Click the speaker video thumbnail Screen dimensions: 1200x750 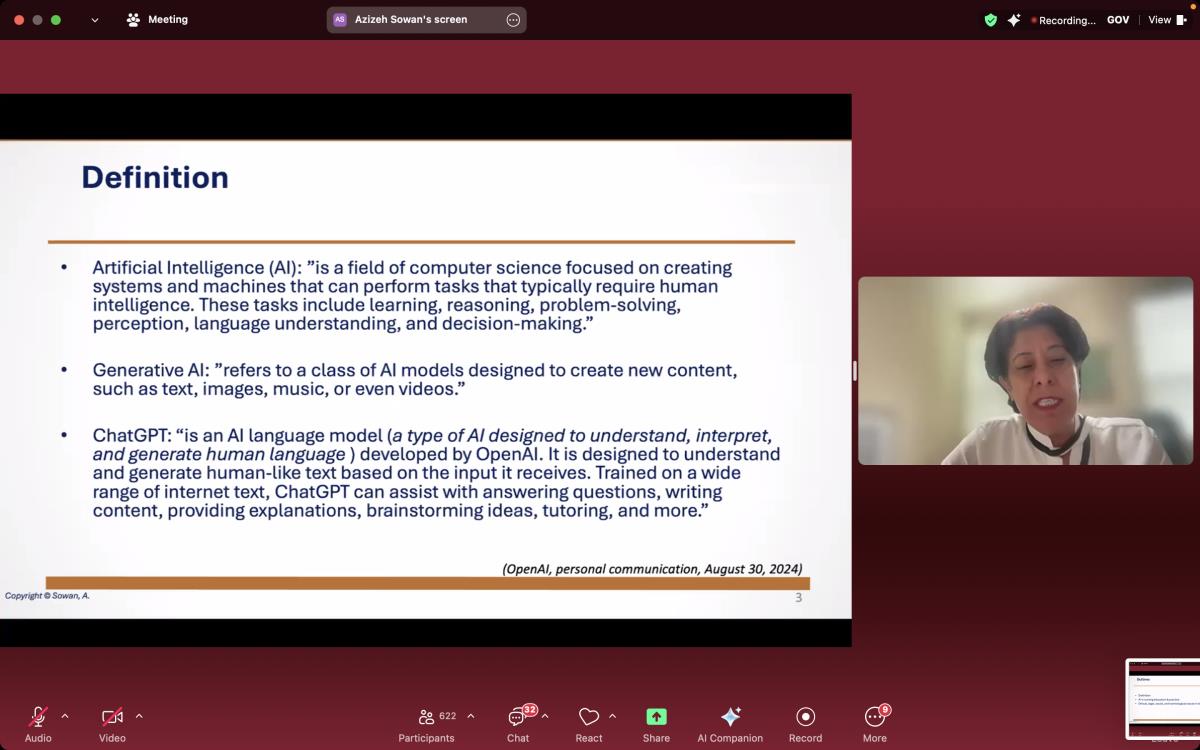[1025, 371]
